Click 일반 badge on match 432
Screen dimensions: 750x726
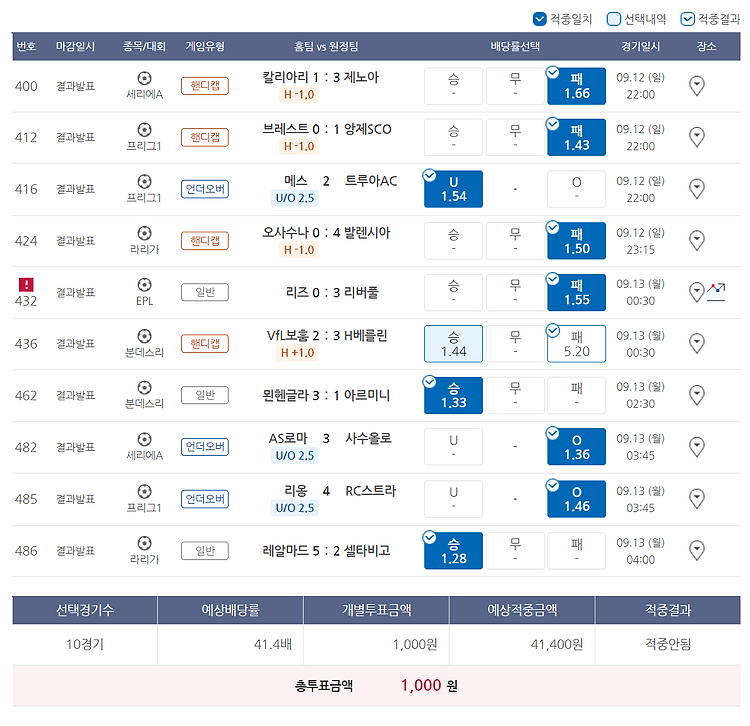[205, 292]
